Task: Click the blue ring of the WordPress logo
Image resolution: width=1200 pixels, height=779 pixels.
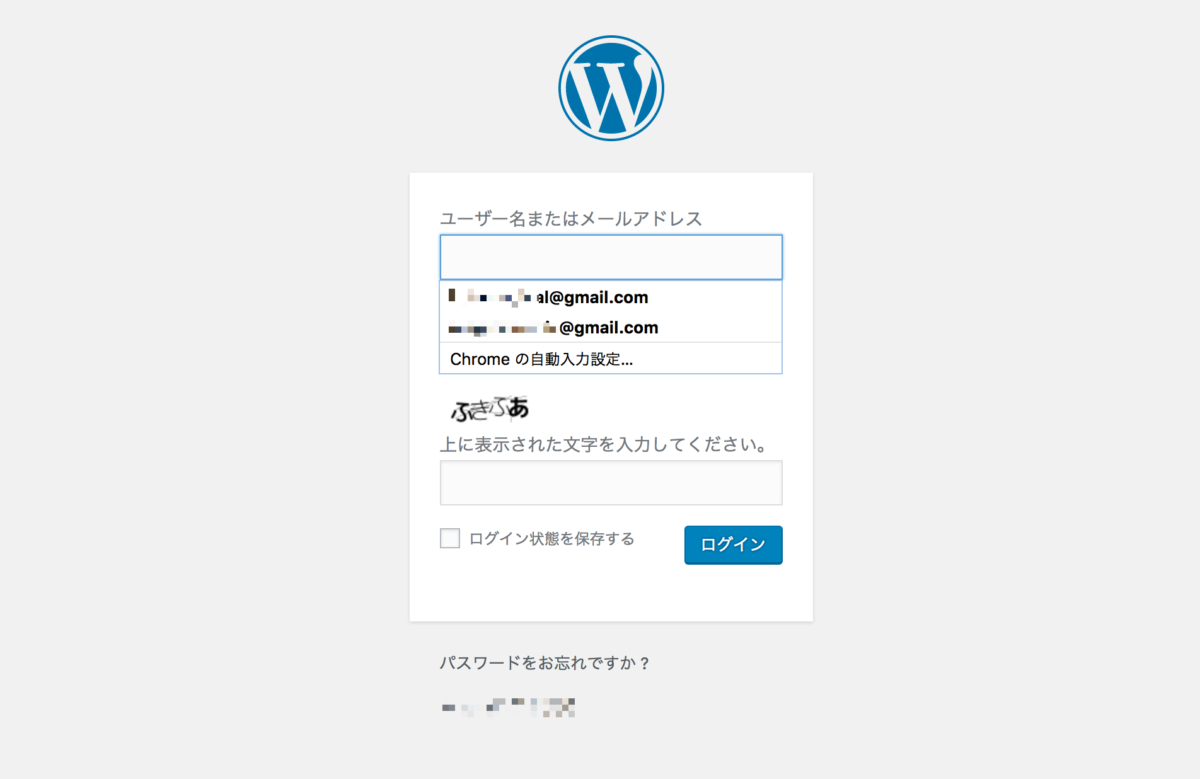Action: pos(611,39)
